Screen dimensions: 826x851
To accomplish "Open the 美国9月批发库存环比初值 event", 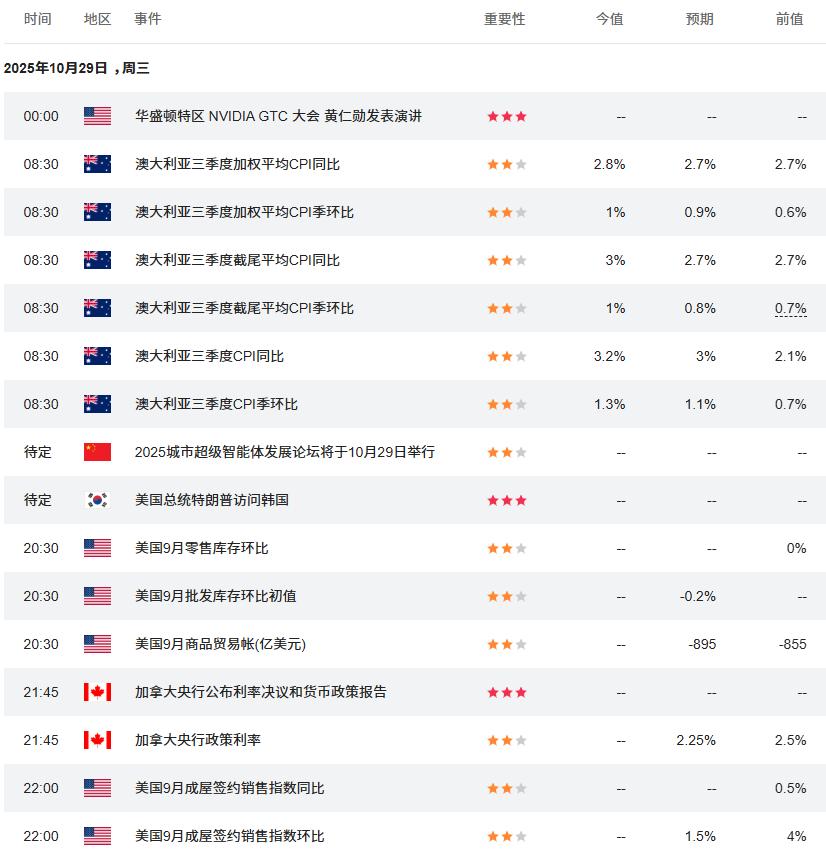I will [x=215, y=596].
